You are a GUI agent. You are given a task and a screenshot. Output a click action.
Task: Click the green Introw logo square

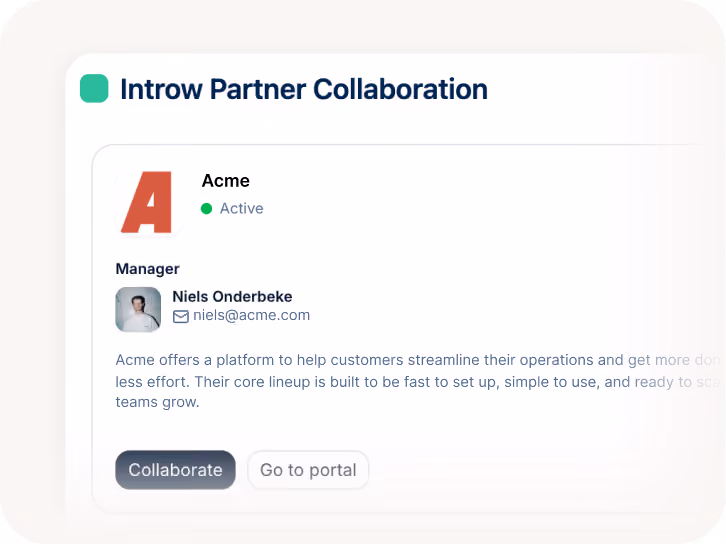click(94, 88)
